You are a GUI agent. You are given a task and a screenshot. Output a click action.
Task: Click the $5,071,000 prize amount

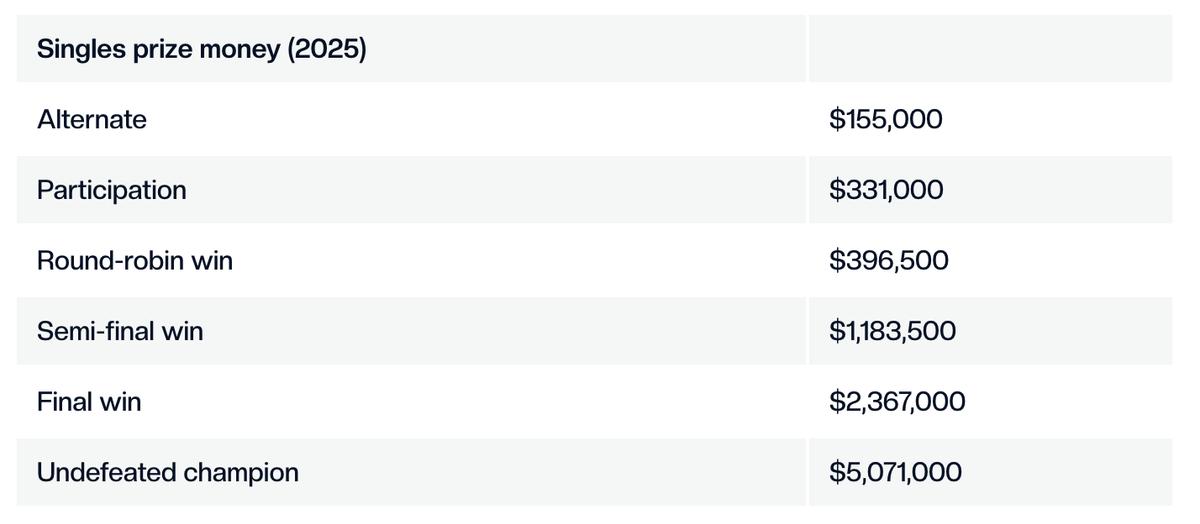tap(895, 472)
